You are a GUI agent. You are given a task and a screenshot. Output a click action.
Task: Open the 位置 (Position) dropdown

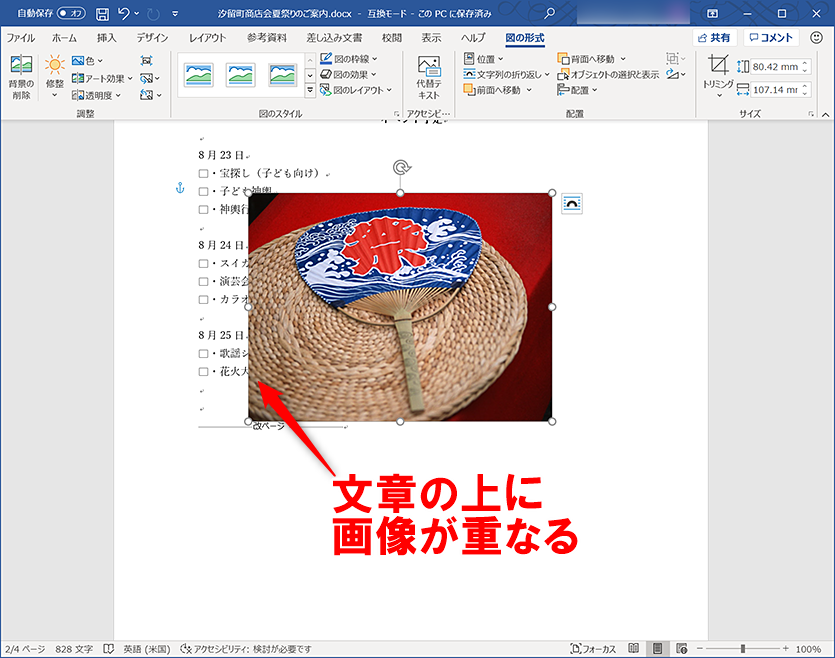coord(487,59)
